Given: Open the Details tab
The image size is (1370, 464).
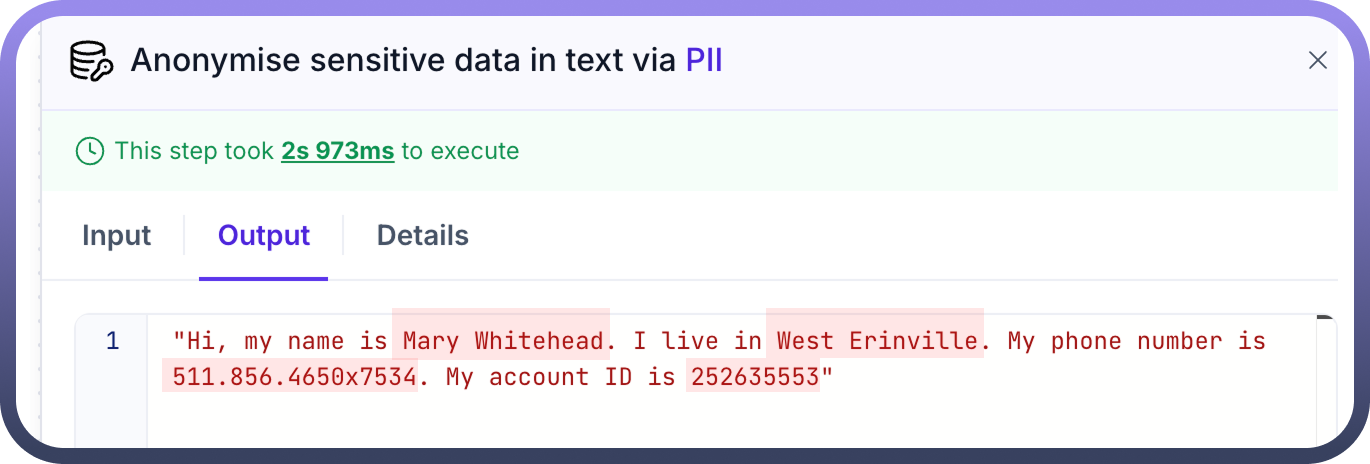Looking at the screenshot, I should coord(422,236).
